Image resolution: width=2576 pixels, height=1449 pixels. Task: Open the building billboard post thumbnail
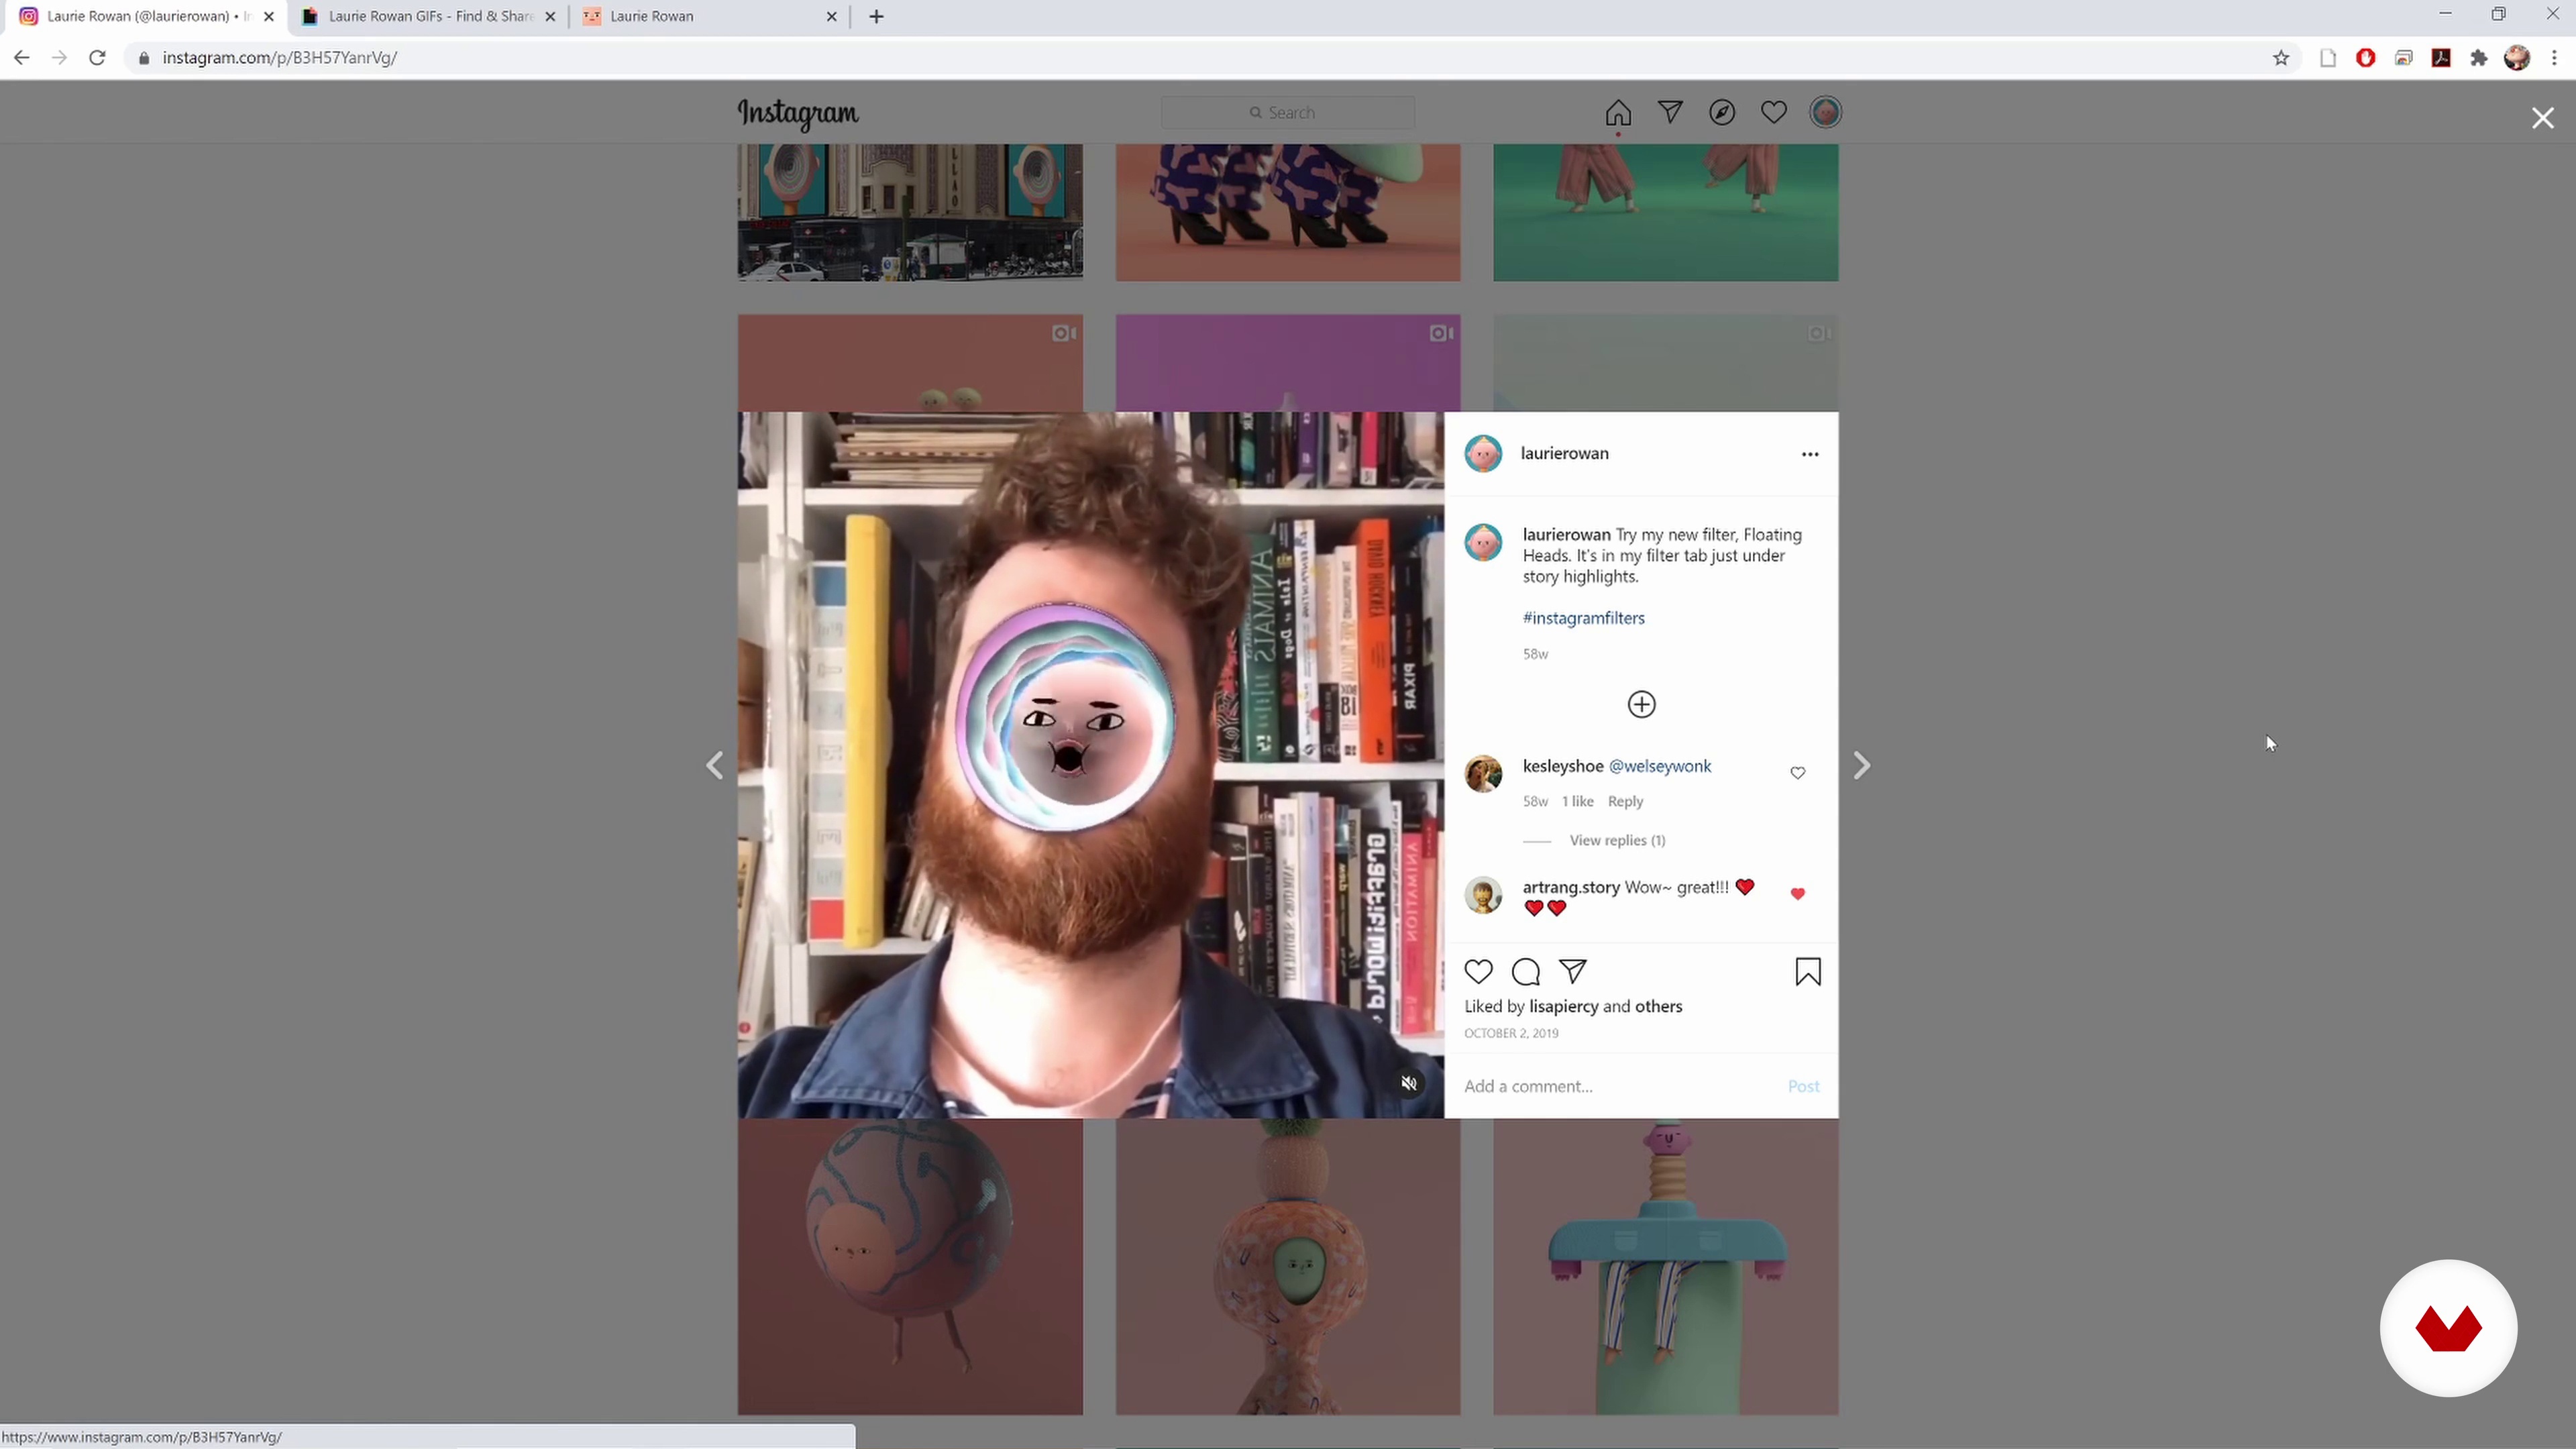[910, 212]
